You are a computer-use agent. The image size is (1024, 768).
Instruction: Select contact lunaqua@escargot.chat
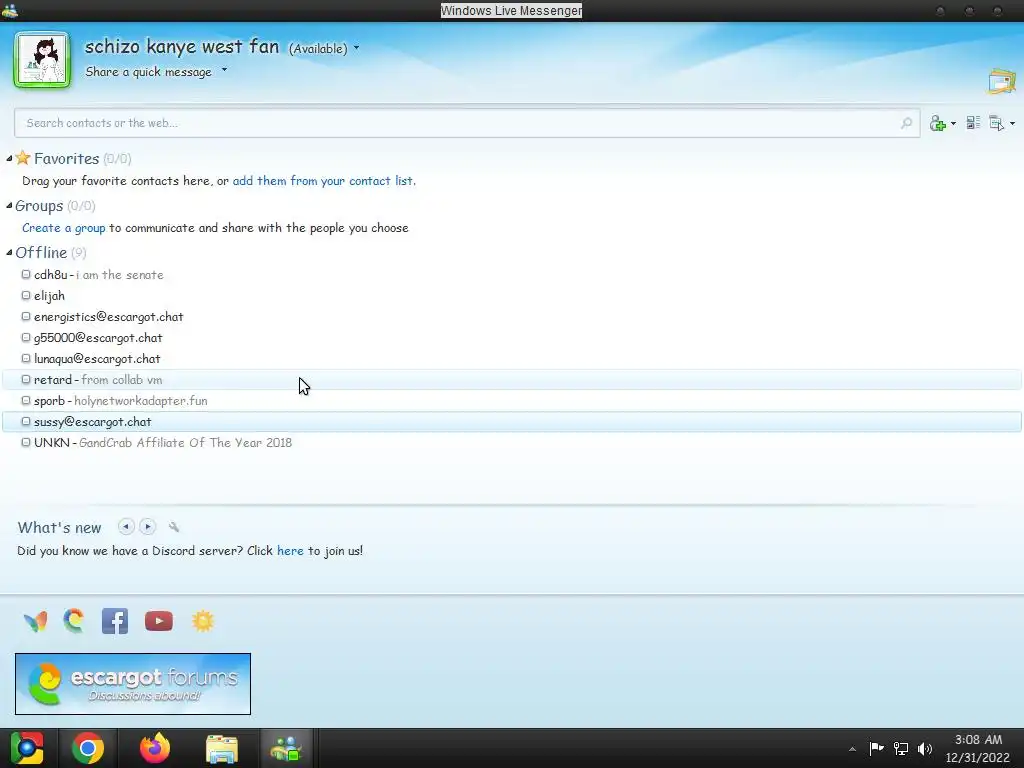(x=511, y=359)
